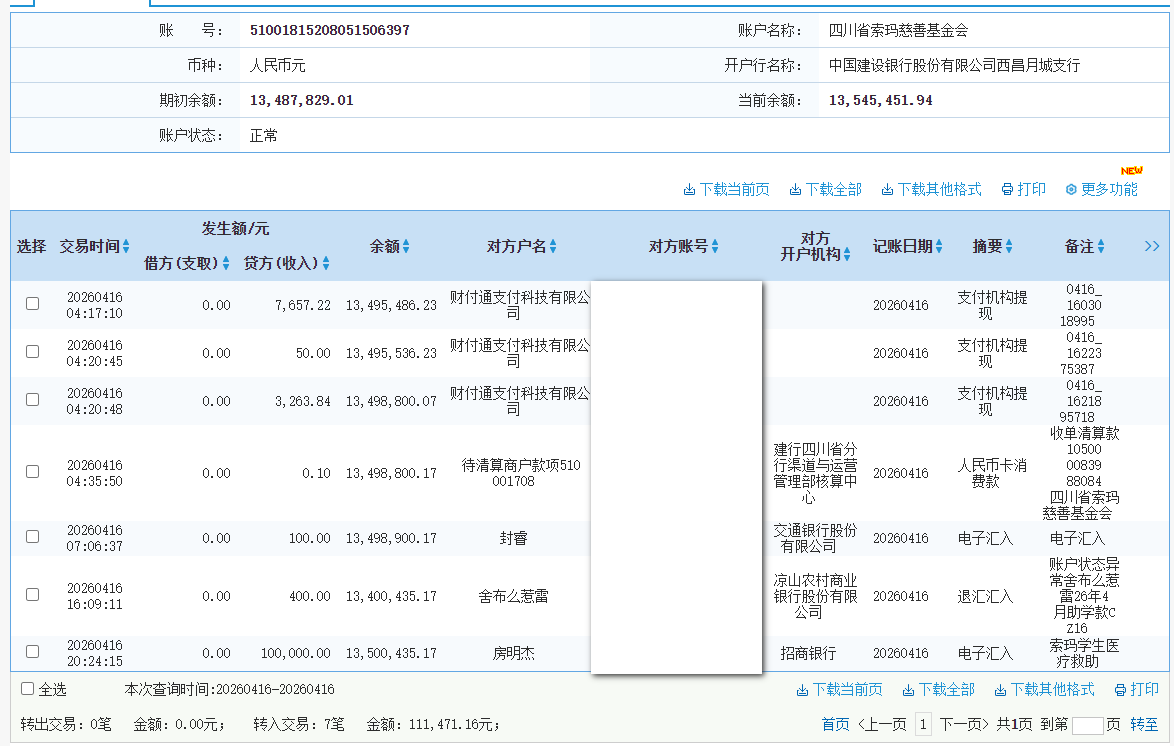Viewport: 1174px width, 746px height.
Task: Expand hidden columns with the >> chevron
Action: point(1151,246)
